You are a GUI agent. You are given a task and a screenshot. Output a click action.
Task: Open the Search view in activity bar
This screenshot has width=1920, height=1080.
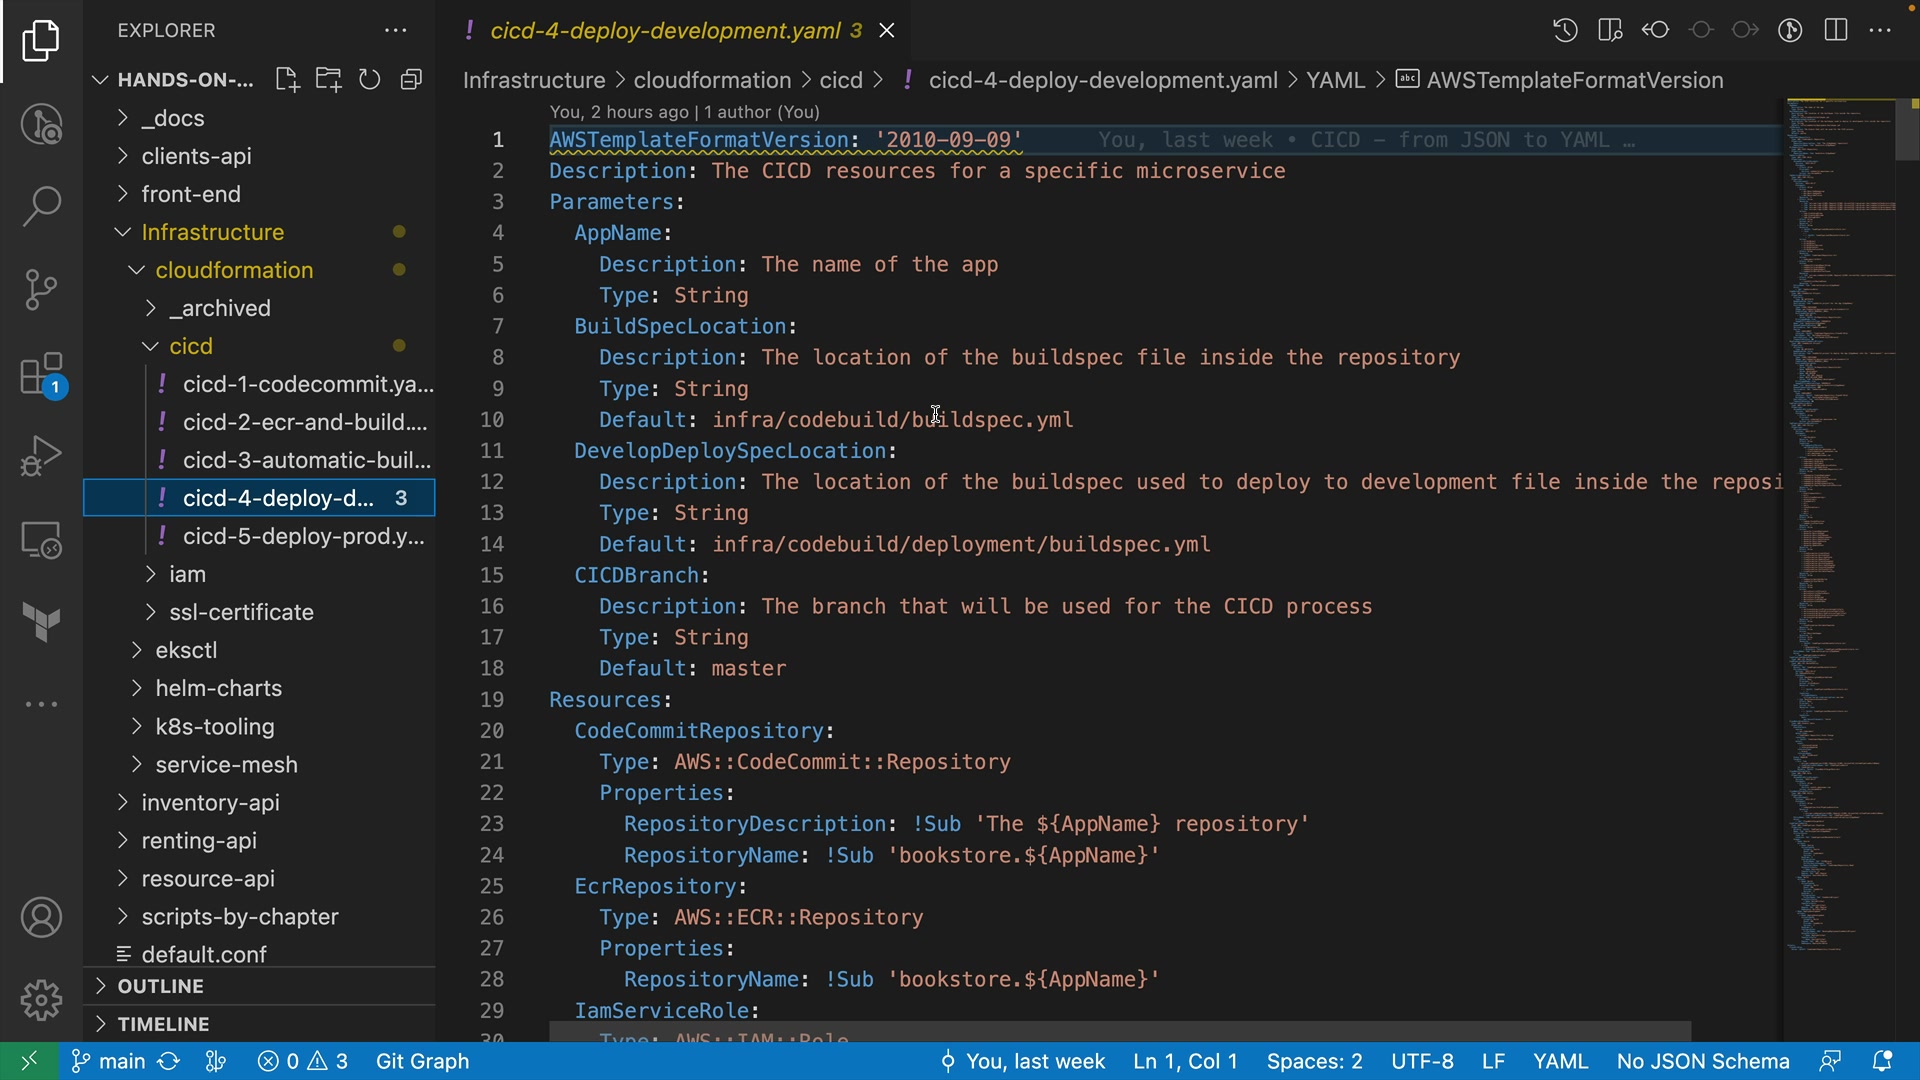coord(41,207)
